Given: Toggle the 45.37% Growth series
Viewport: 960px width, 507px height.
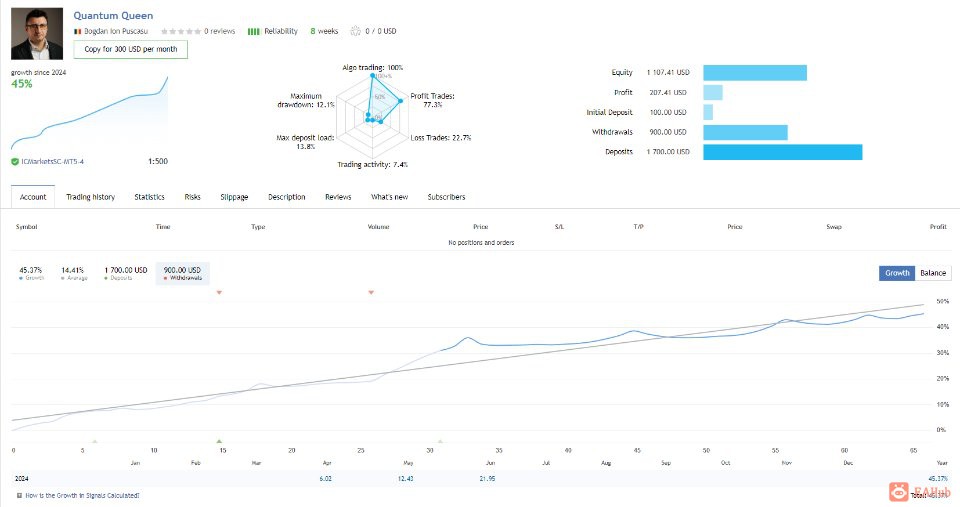Looking at the screenshot, I should point(31,273).
